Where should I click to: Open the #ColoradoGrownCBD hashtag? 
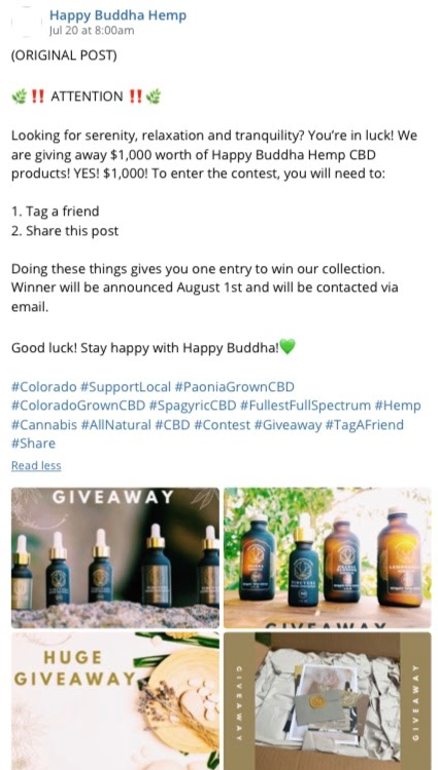pos(78,406)
